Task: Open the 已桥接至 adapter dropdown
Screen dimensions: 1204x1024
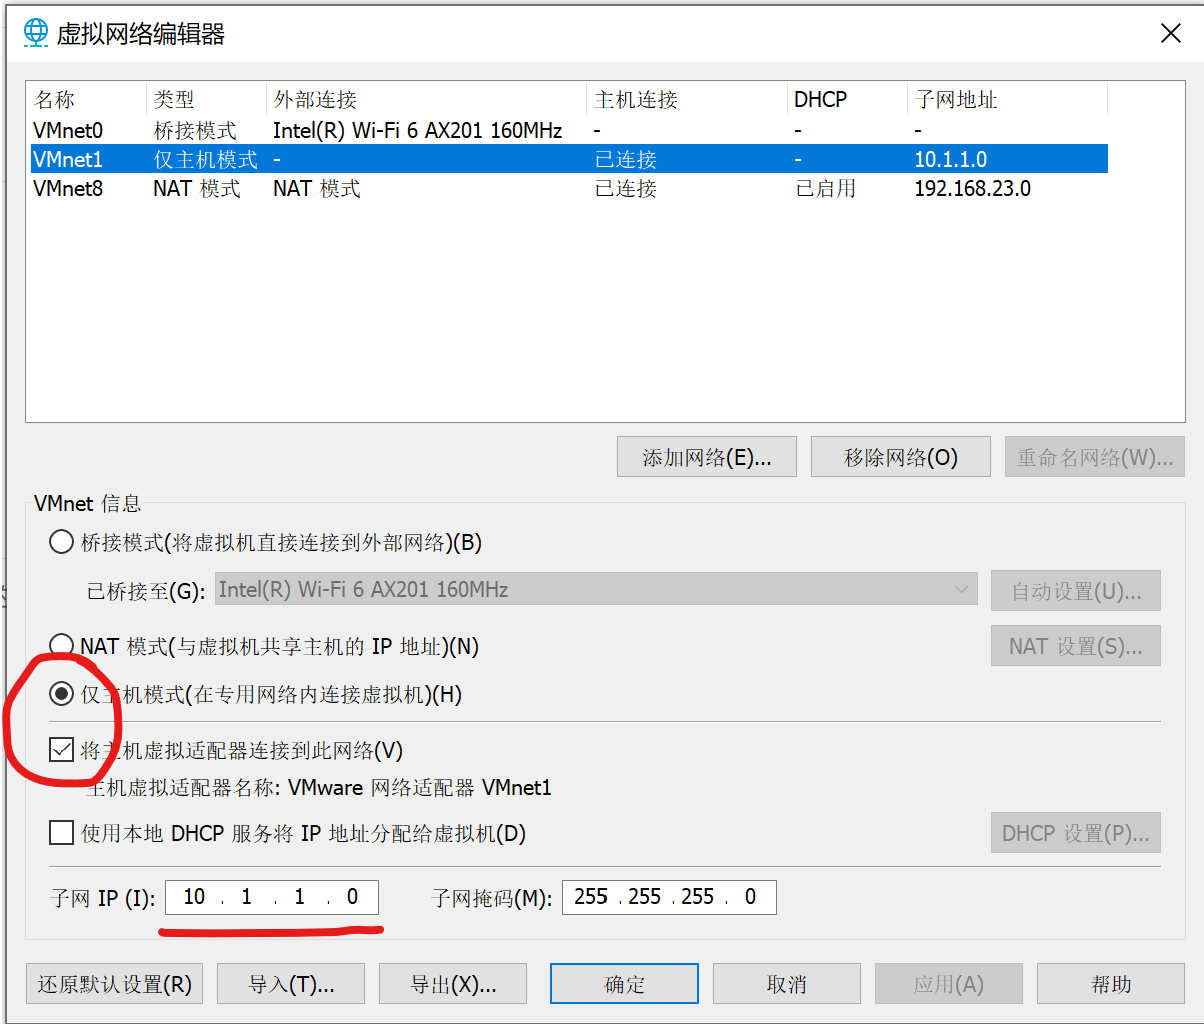Action: click(597, 590)
